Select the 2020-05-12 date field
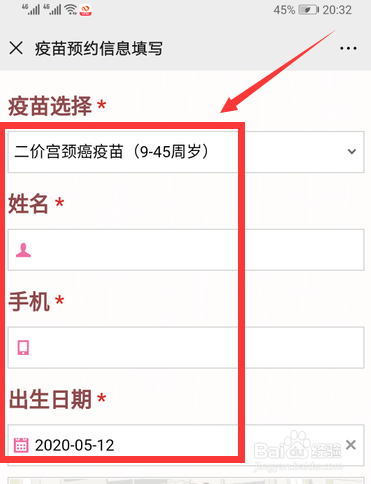The width and height of the screenshot is (371, 484). coord(186,445)
